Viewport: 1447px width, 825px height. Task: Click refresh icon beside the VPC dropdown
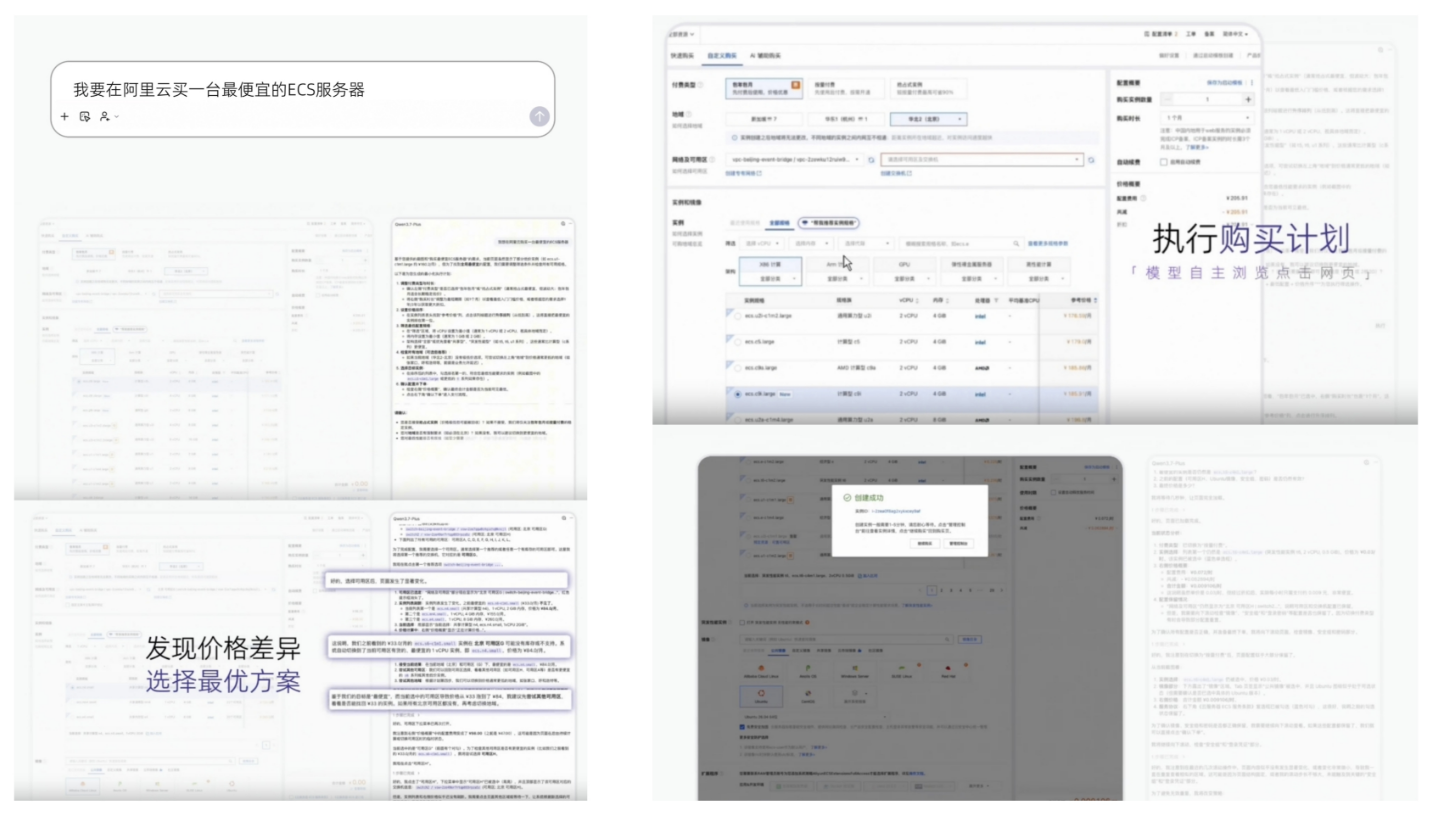coord(871,160)
